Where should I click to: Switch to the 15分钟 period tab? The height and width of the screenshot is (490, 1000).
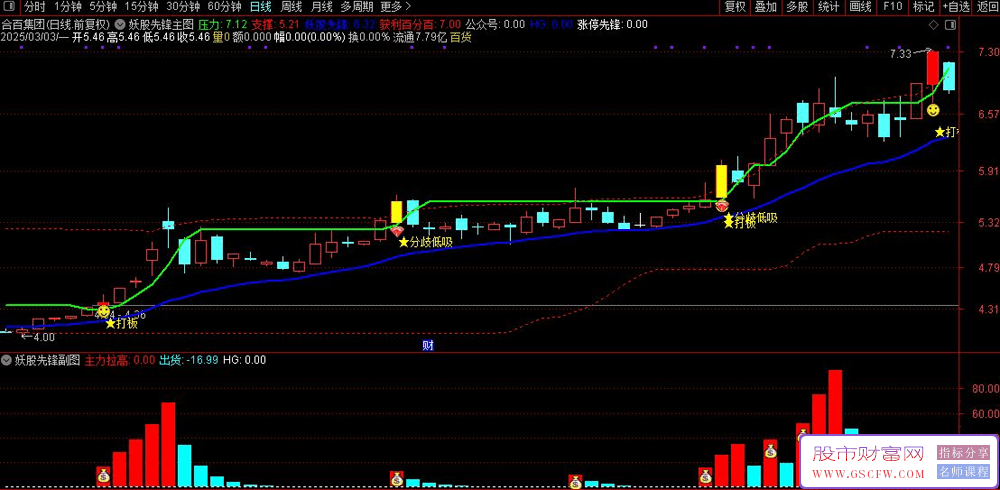tap(141, 7)
